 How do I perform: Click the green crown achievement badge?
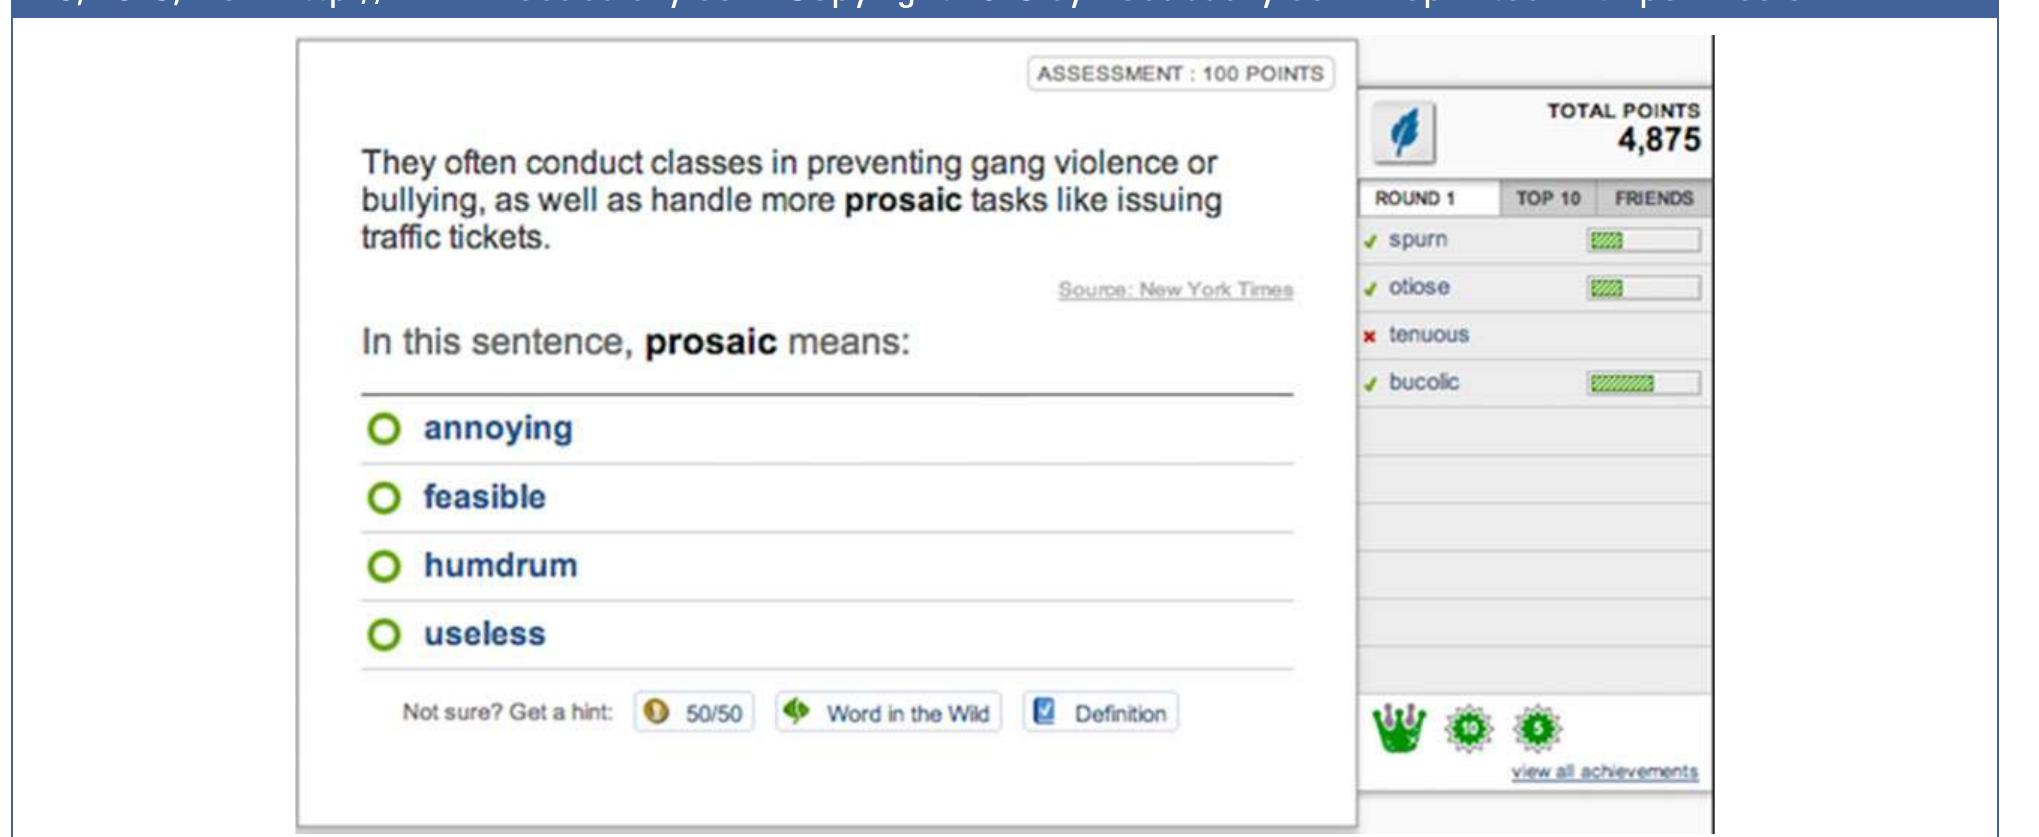(x=1398, y=728)
